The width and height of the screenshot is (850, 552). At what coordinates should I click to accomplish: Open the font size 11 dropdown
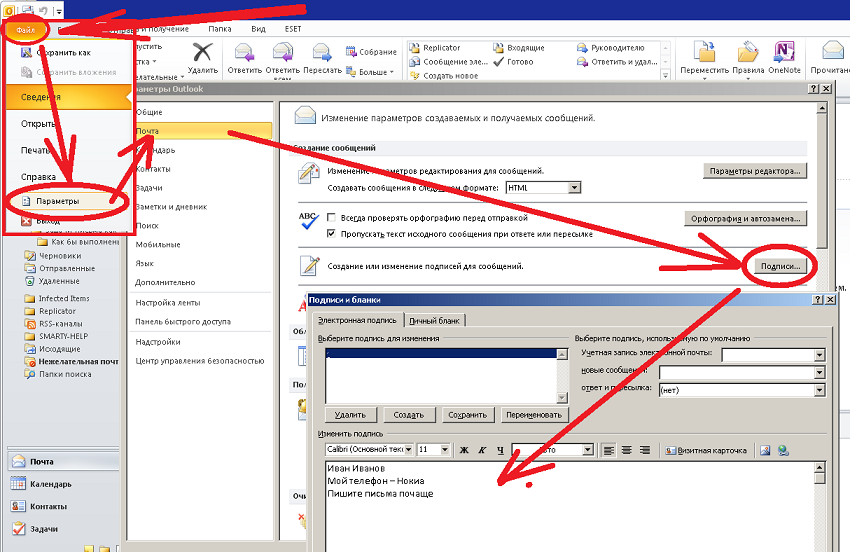[x=445, y=450]
